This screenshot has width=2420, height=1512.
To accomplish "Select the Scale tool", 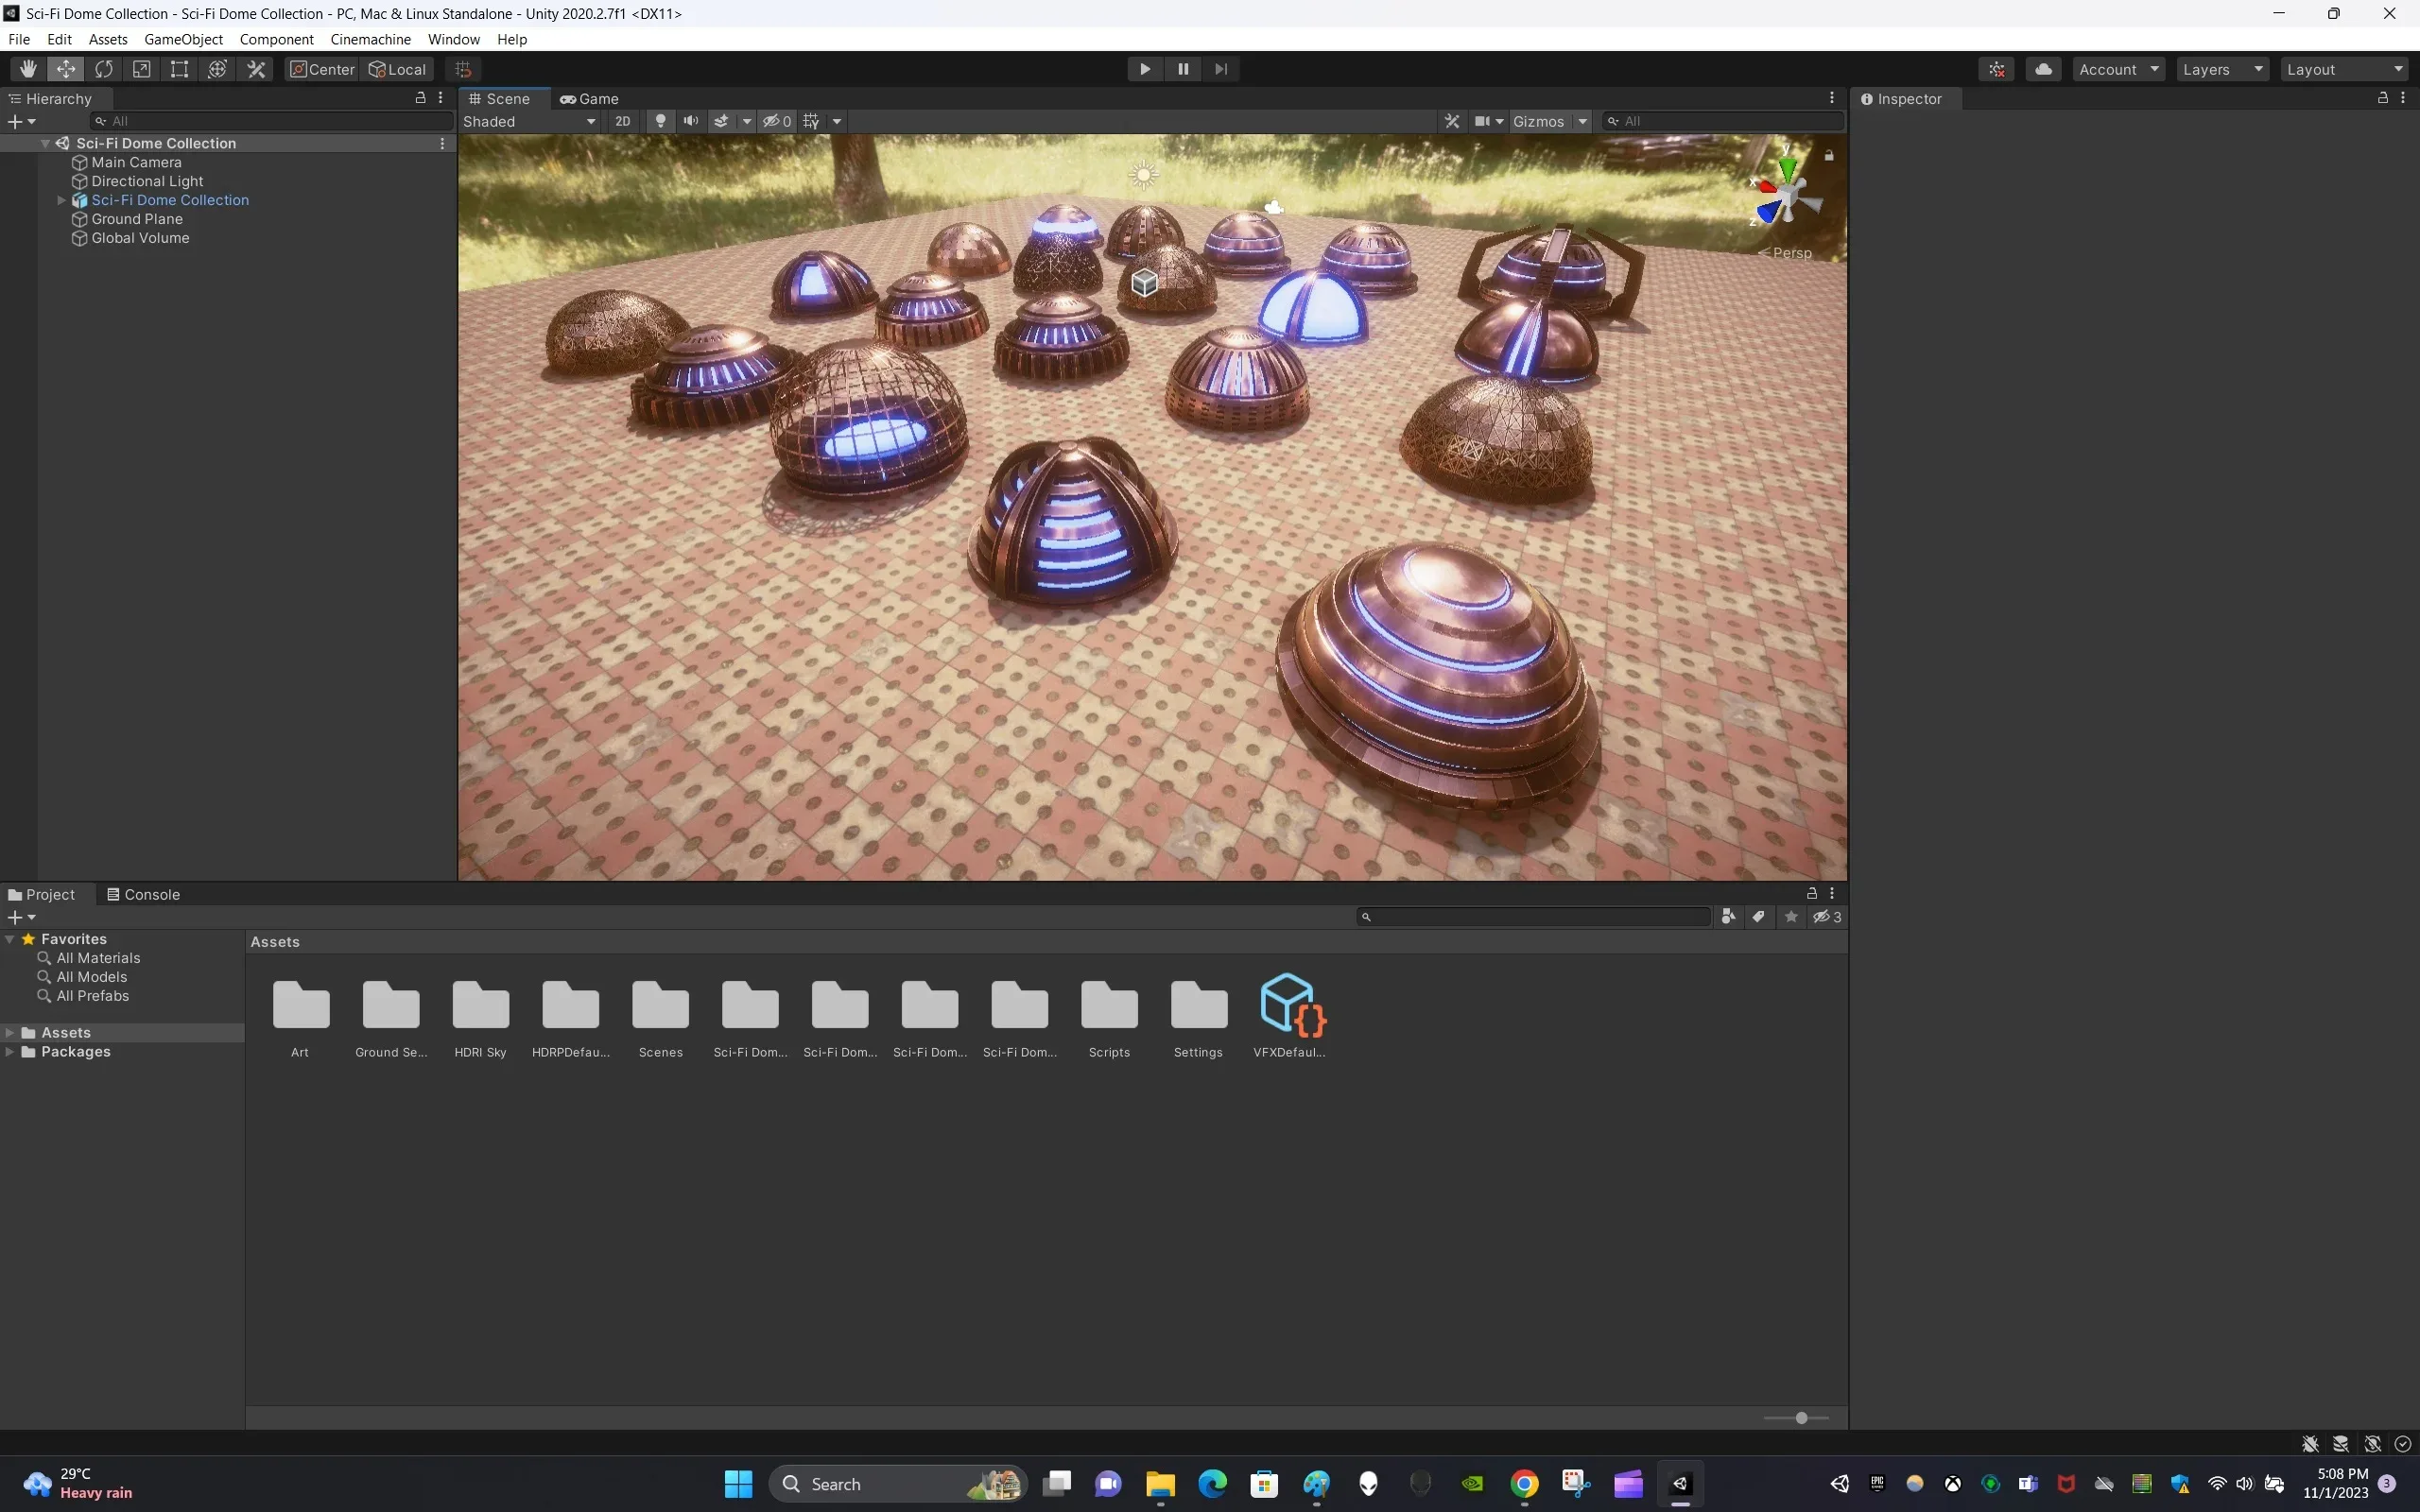I will click(x=142, y=69).
